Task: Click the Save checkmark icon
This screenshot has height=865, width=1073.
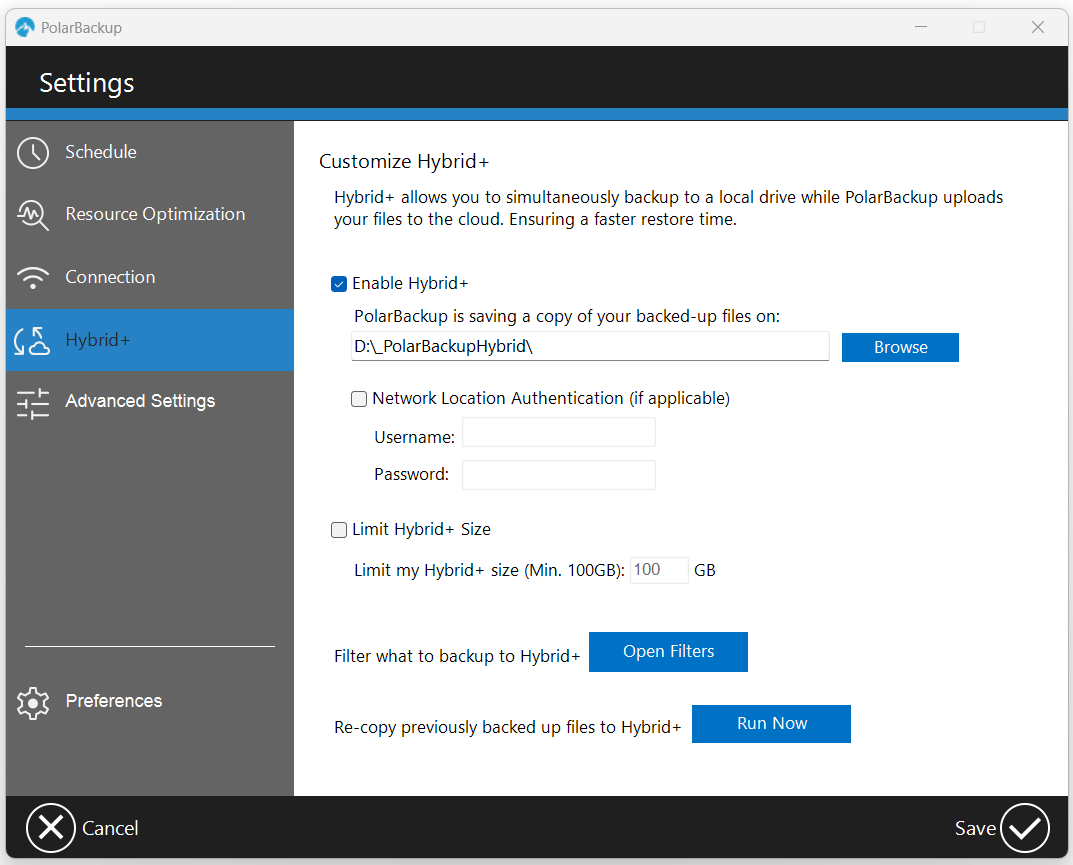Action: click(1024, 827)
